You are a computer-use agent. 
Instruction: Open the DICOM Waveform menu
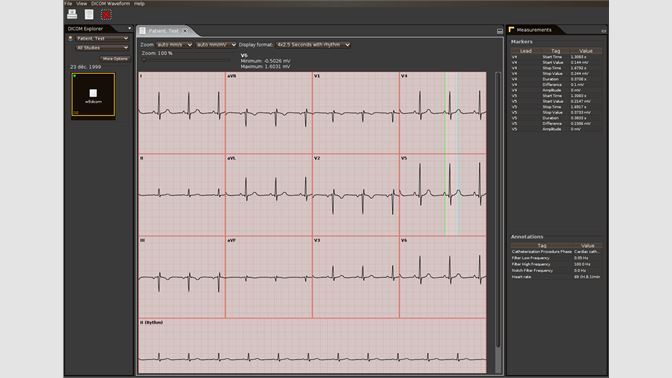click(110, 3)
